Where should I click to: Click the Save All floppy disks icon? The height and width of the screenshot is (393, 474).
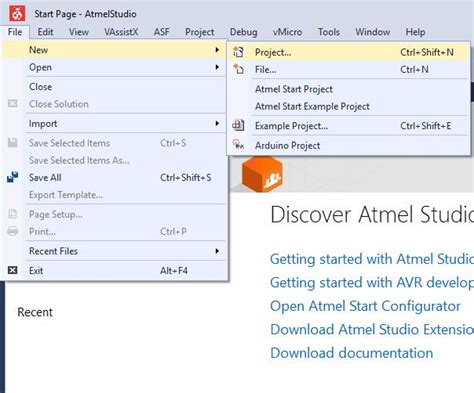point(13,177)
